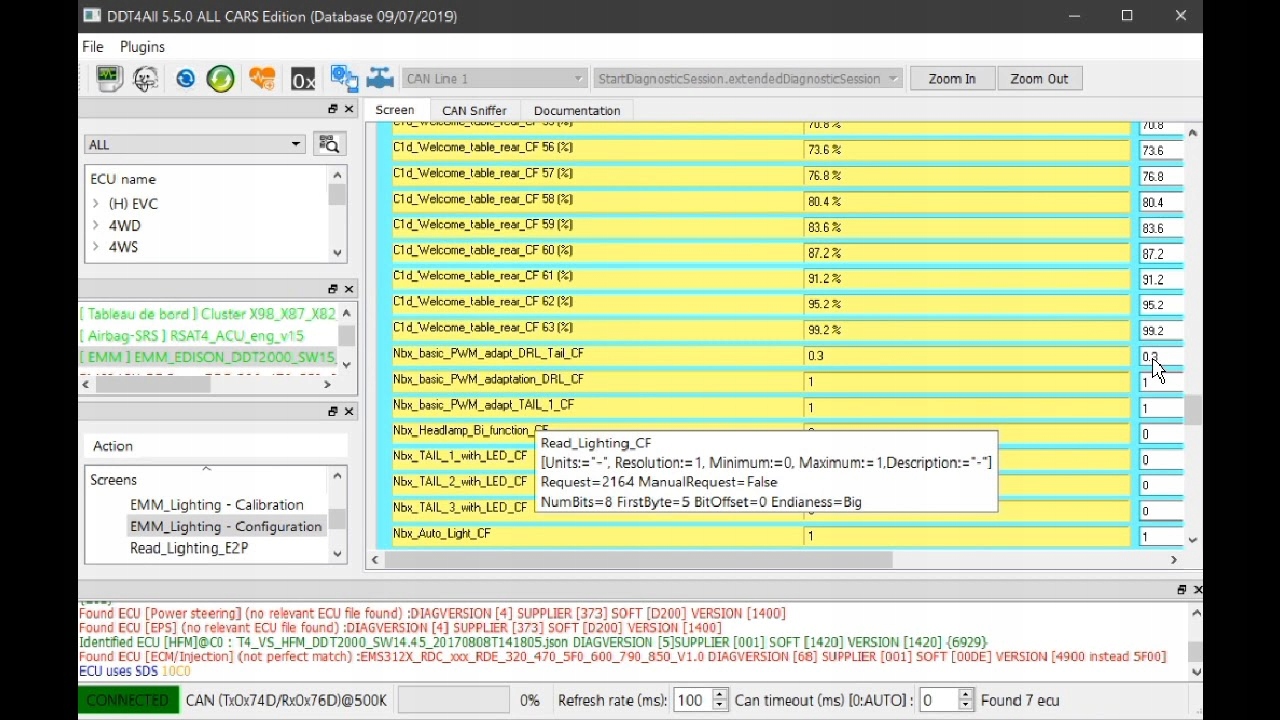Click the ECU monitor toolbar icon
The image size is (1280, 720).
coord(108,78)
